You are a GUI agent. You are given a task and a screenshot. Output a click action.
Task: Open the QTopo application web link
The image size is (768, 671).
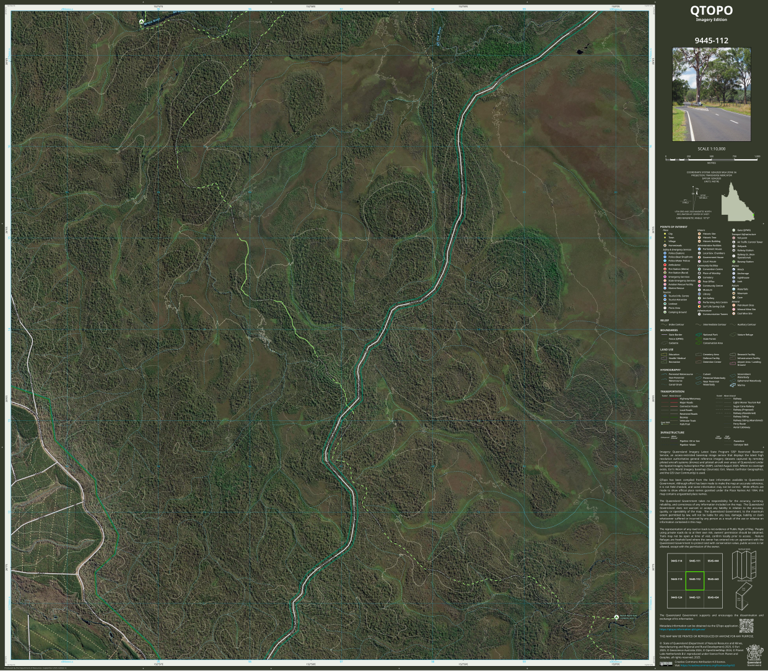coord(682,629)
